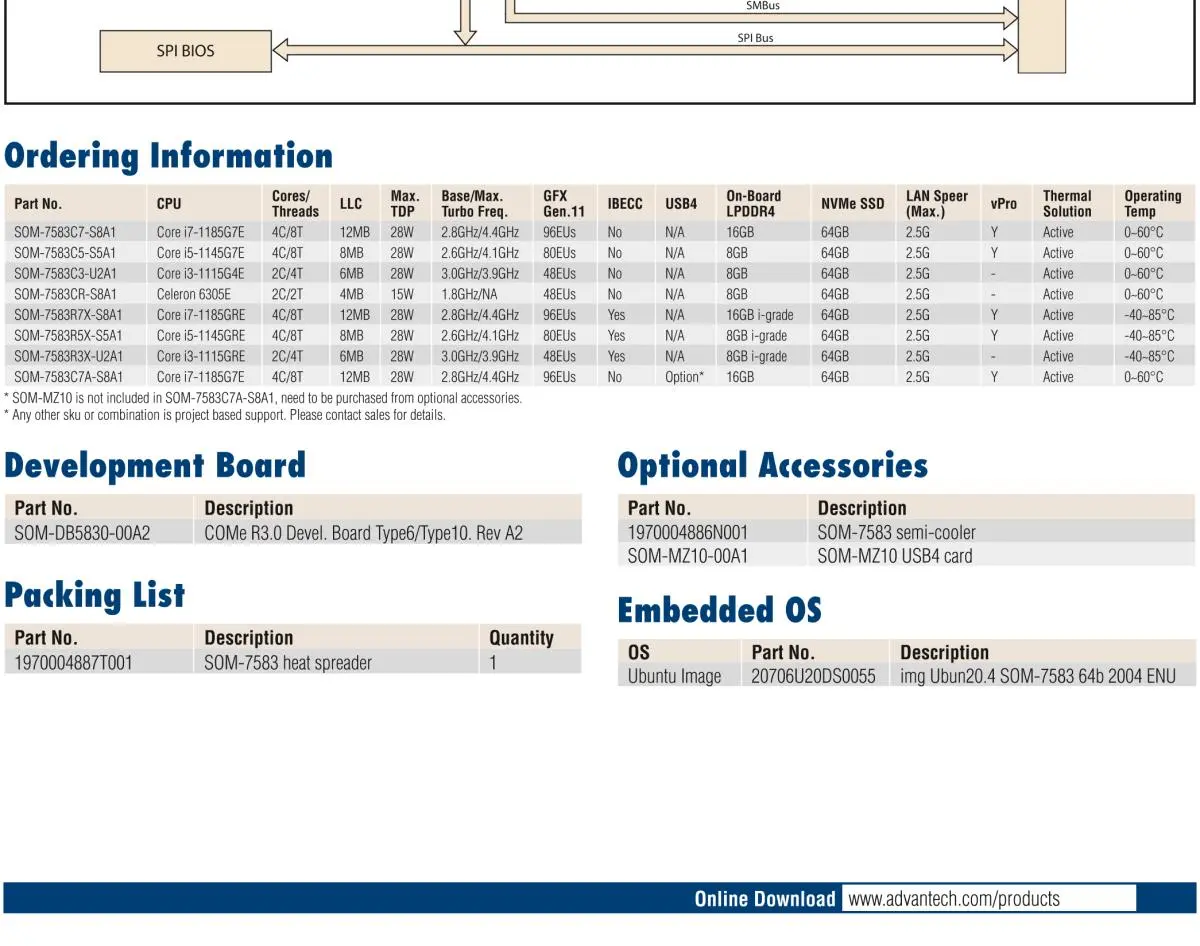Click the LAN Speer (Max.) column header

[x=937, y=204]
